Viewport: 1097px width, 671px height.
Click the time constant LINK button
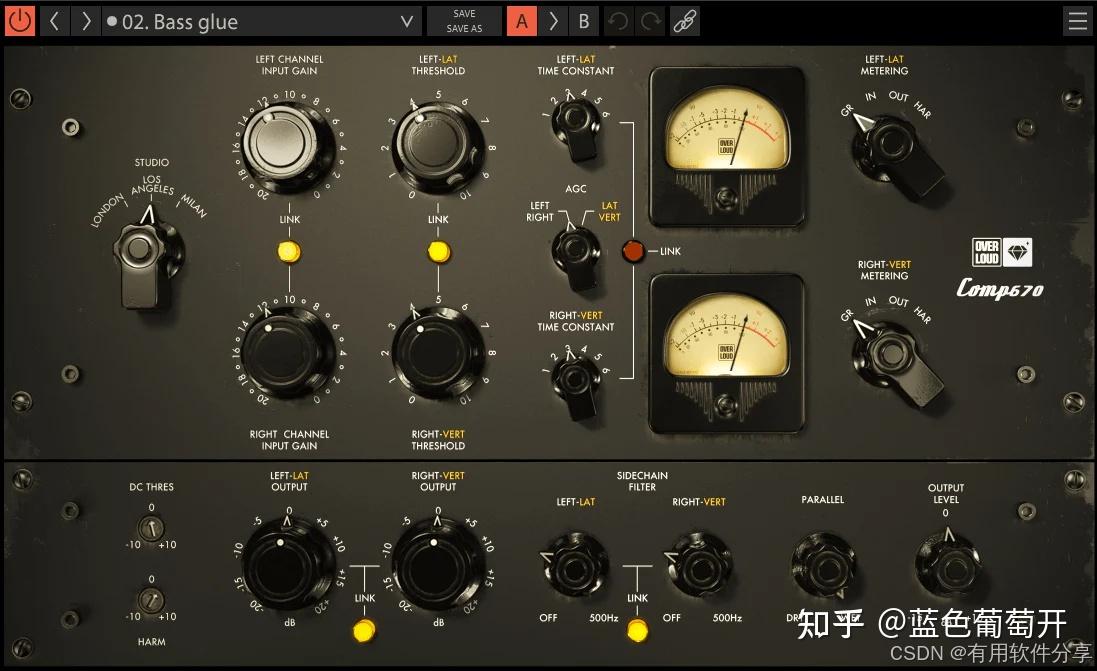pyautogui.click(x=633, y=251)
